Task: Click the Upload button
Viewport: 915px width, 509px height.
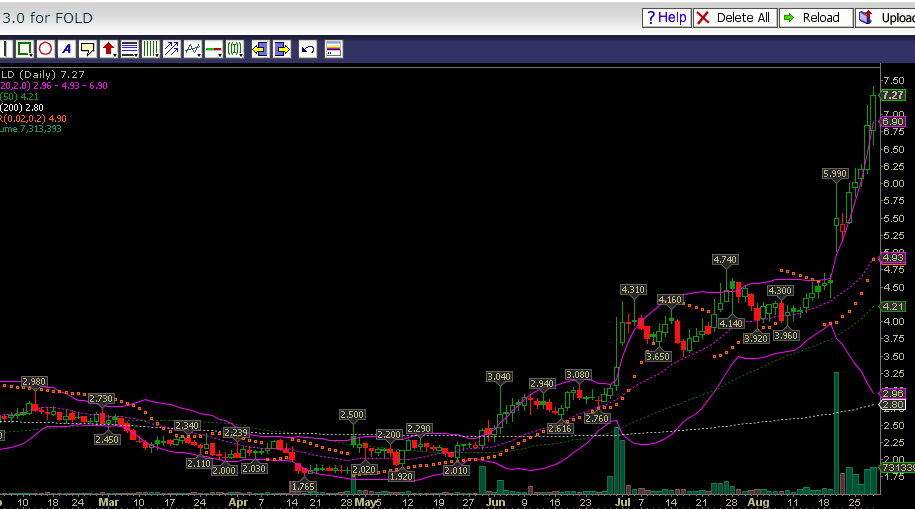Action: [x=886, y=18]
